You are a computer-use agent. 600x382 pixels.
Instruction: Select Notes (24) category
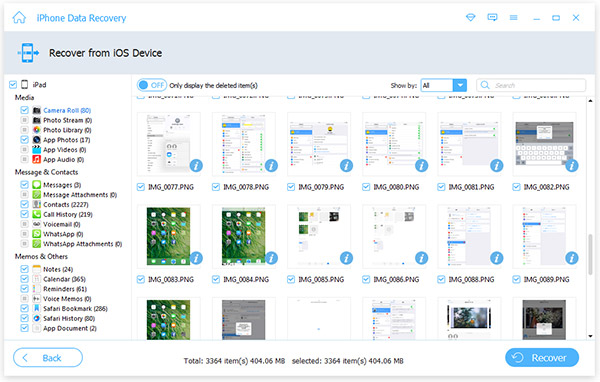tap(58, 269)
